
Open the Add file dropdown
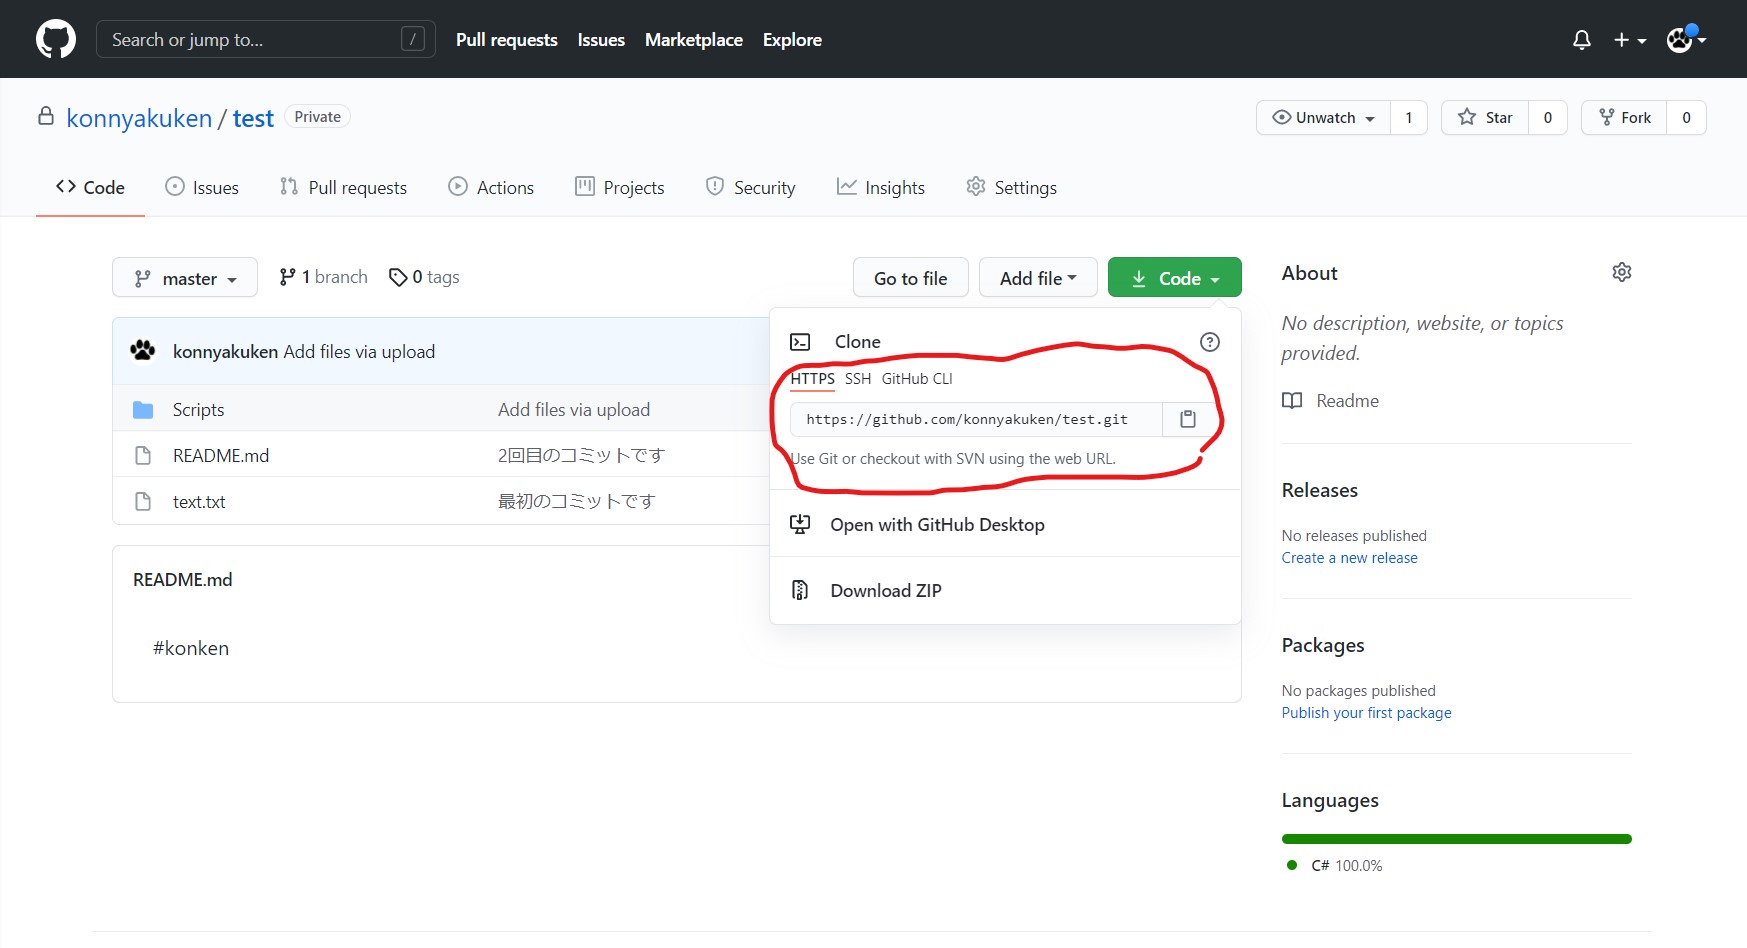pos(1038,277)
